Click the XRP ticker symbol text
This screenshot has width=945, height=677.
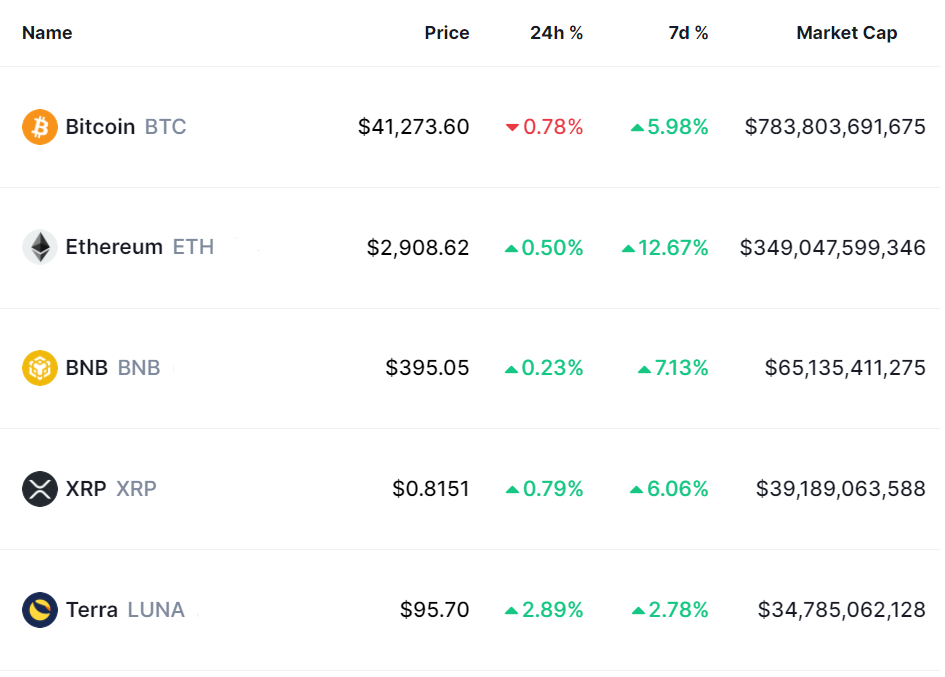(136, 489)
